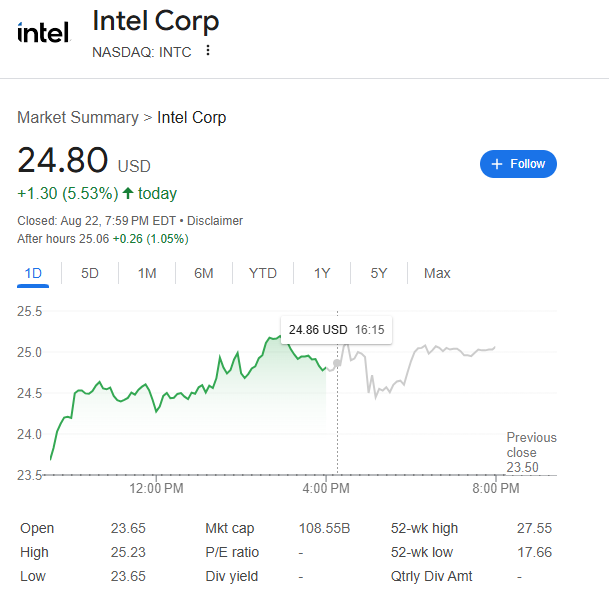Click the green up arrow next to today
The width and height of the screenshot is (609, 592).
128,193
